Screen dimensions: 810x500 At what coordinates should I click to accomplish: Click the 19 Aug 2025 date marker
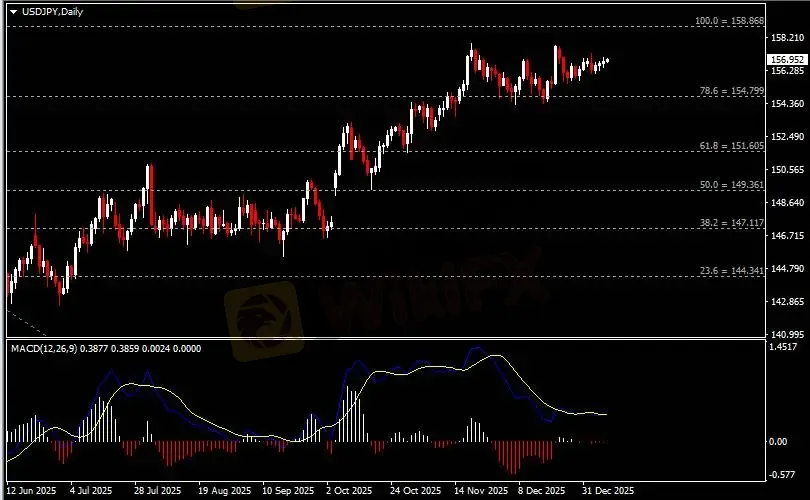point(224,491)
